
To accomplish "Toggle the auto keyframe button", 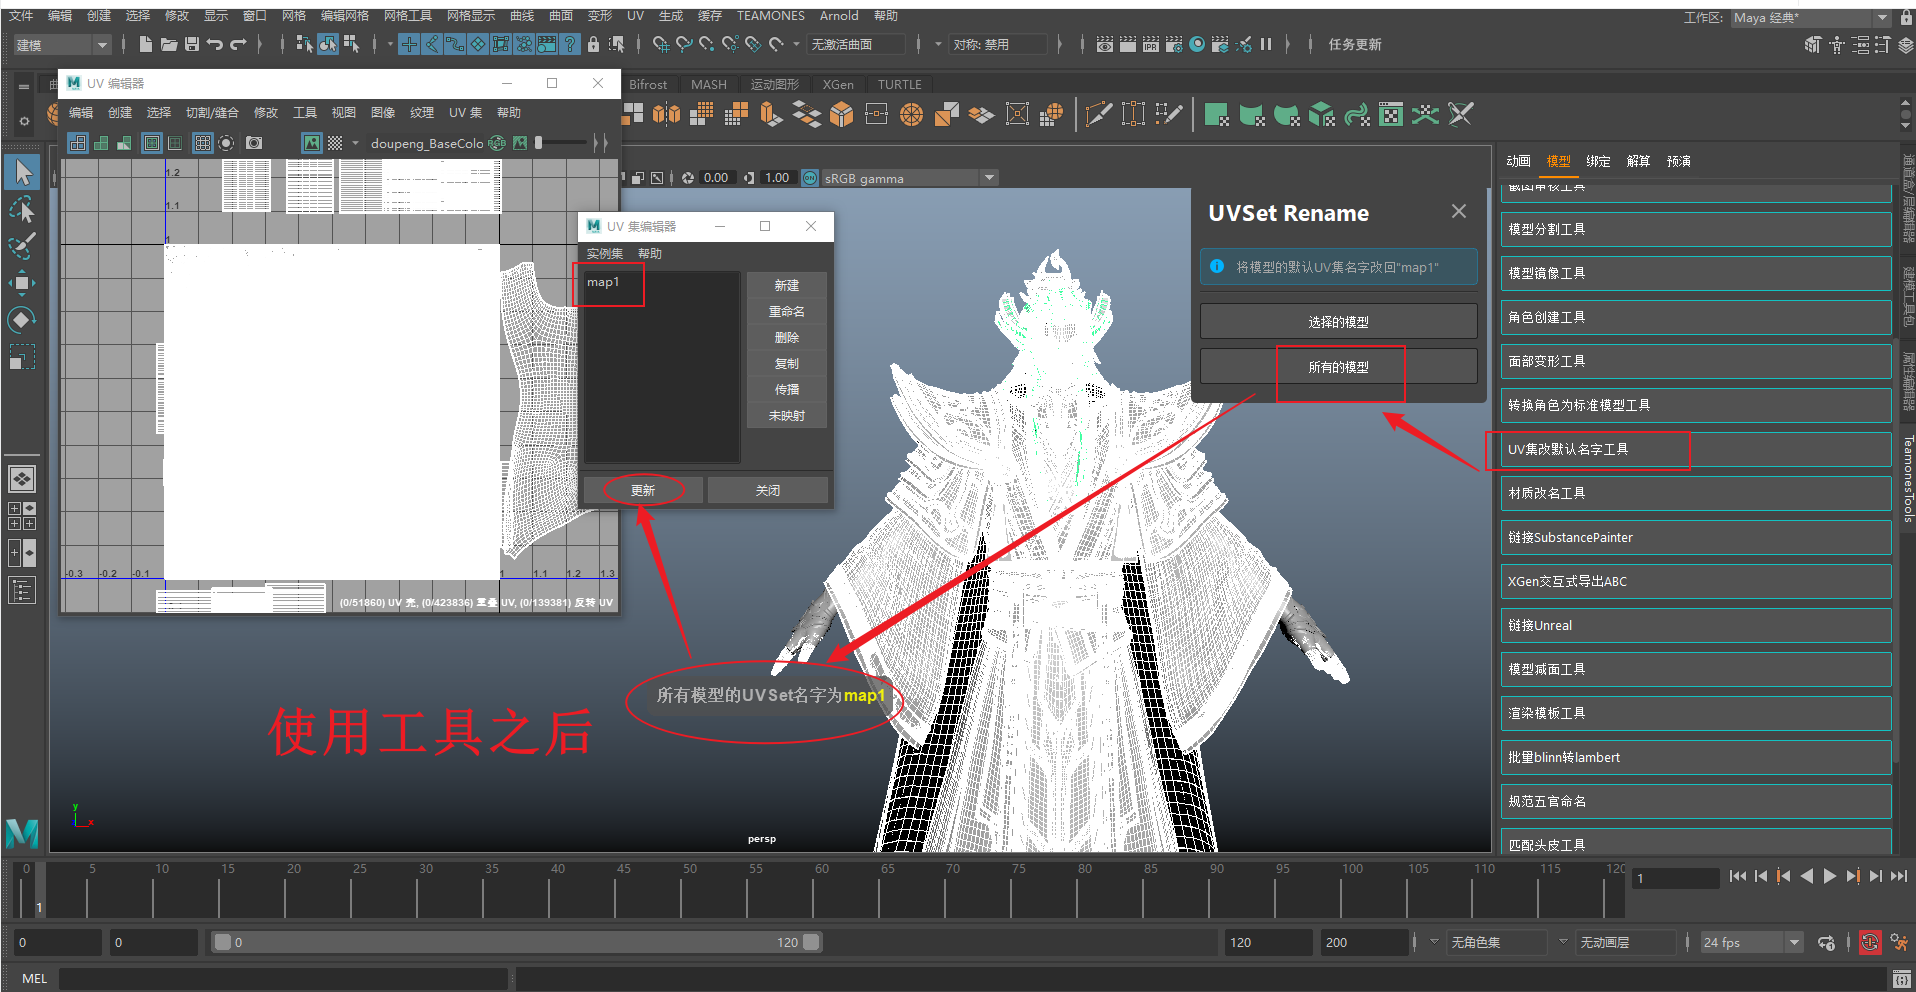I will (x=1869, y=942).
